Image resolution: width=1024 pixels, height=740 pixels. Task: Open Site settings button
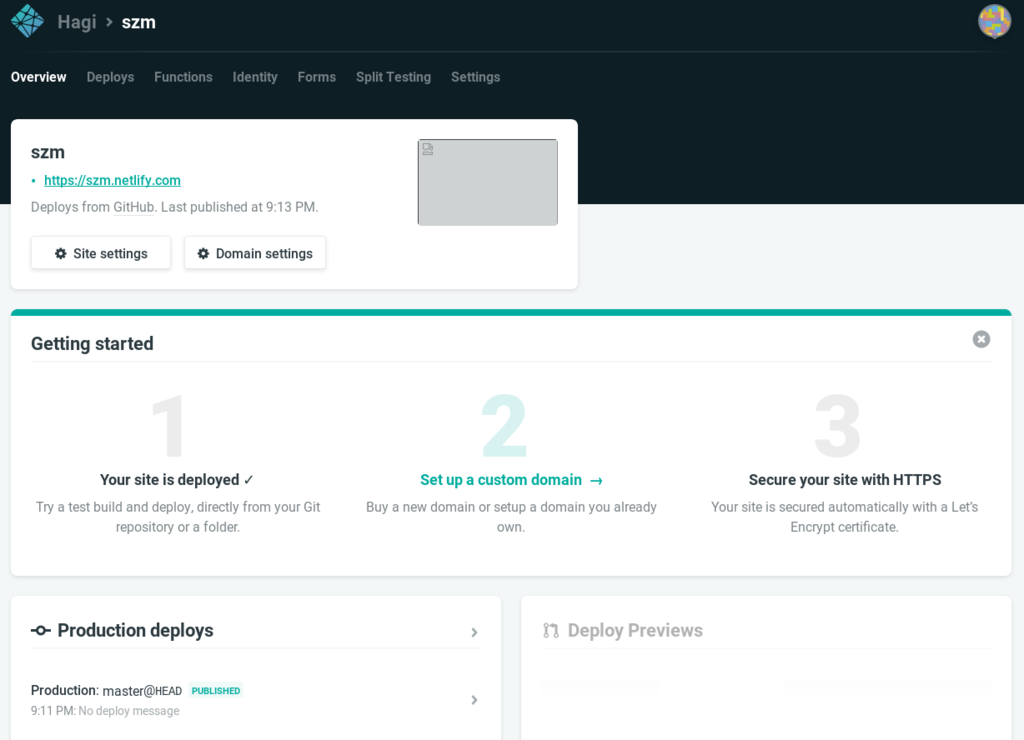click(x=101, y=253)
